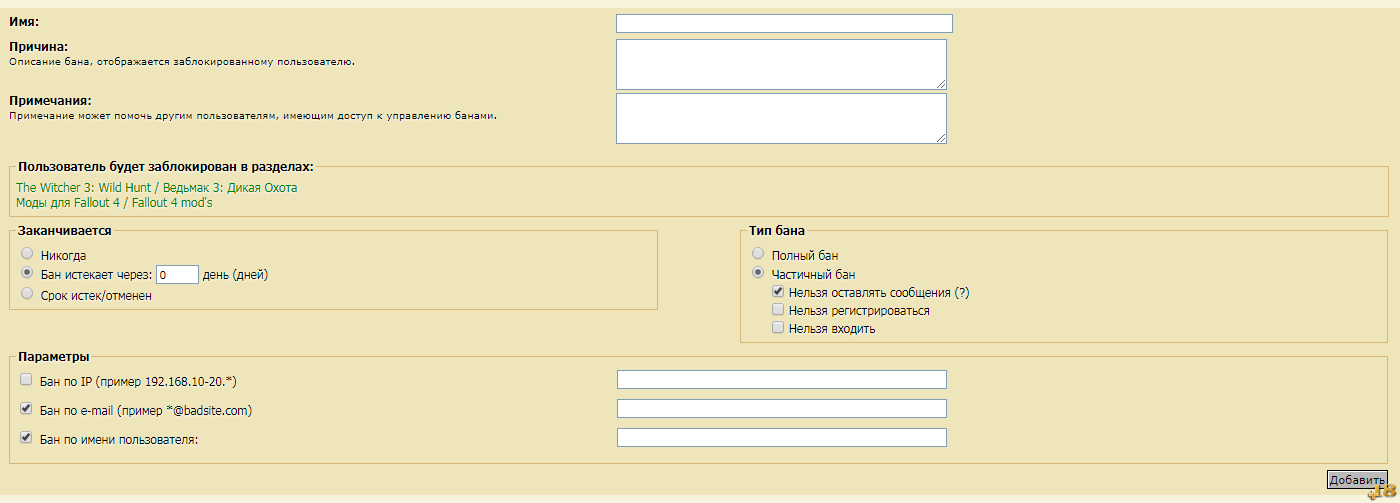1400x503 pixels.
Task: Click the Тип бана heading text
Action: tap(777, 230)
